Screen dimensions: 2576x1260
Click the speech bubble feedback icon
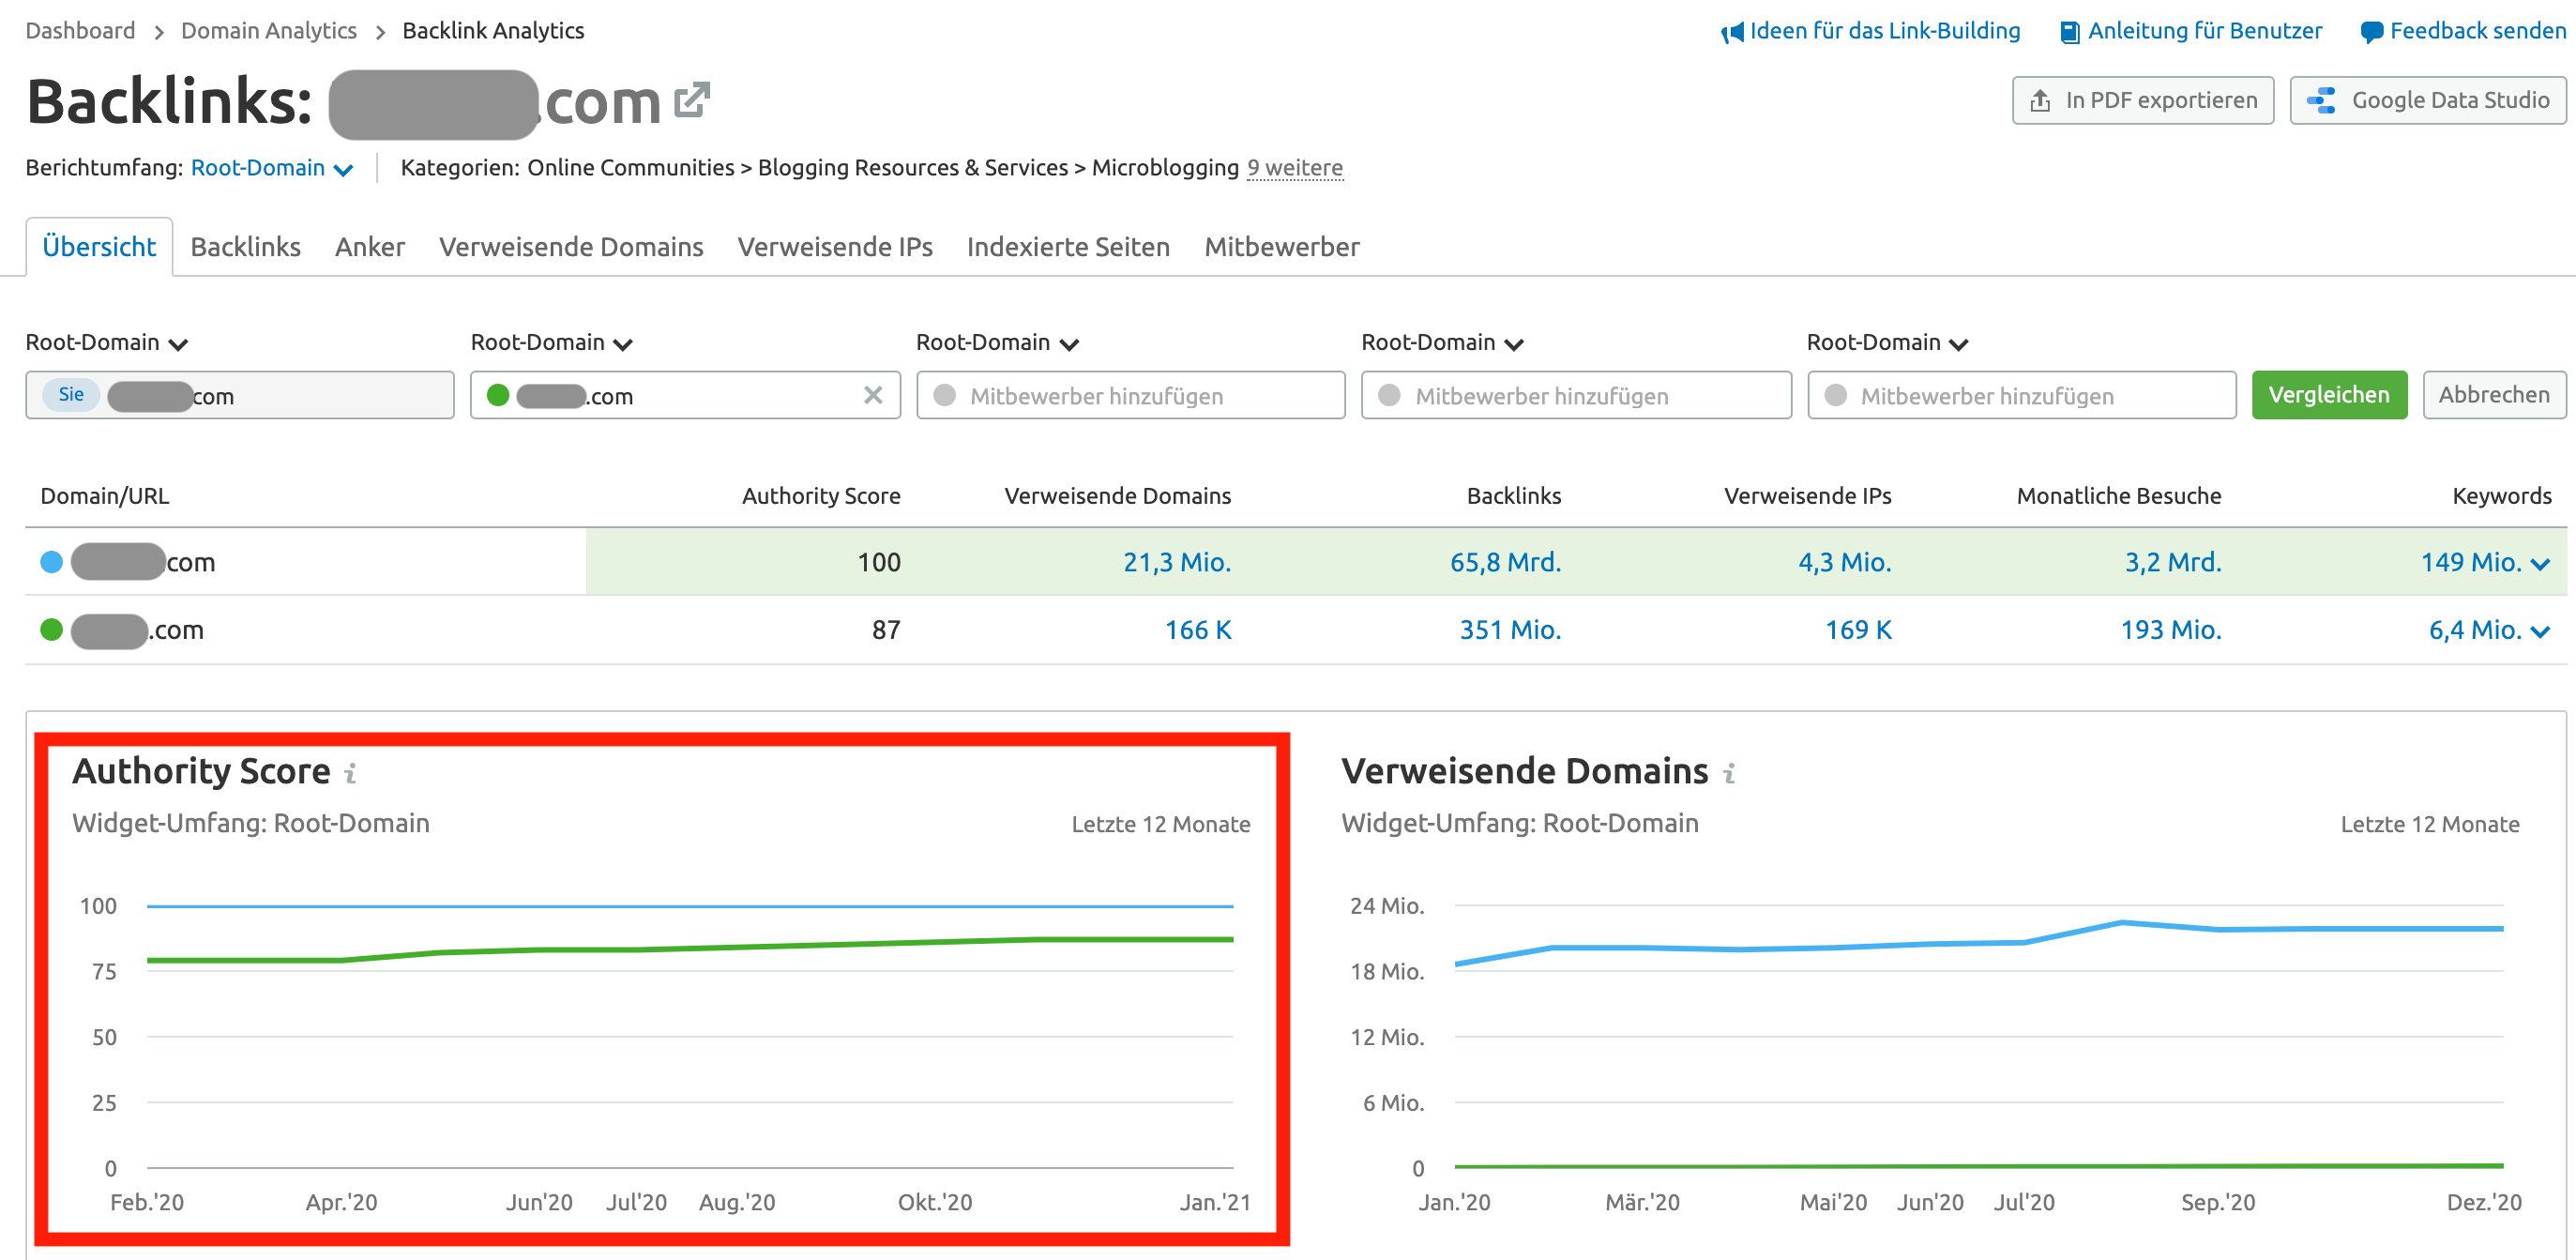click(x=2371, y=32)
